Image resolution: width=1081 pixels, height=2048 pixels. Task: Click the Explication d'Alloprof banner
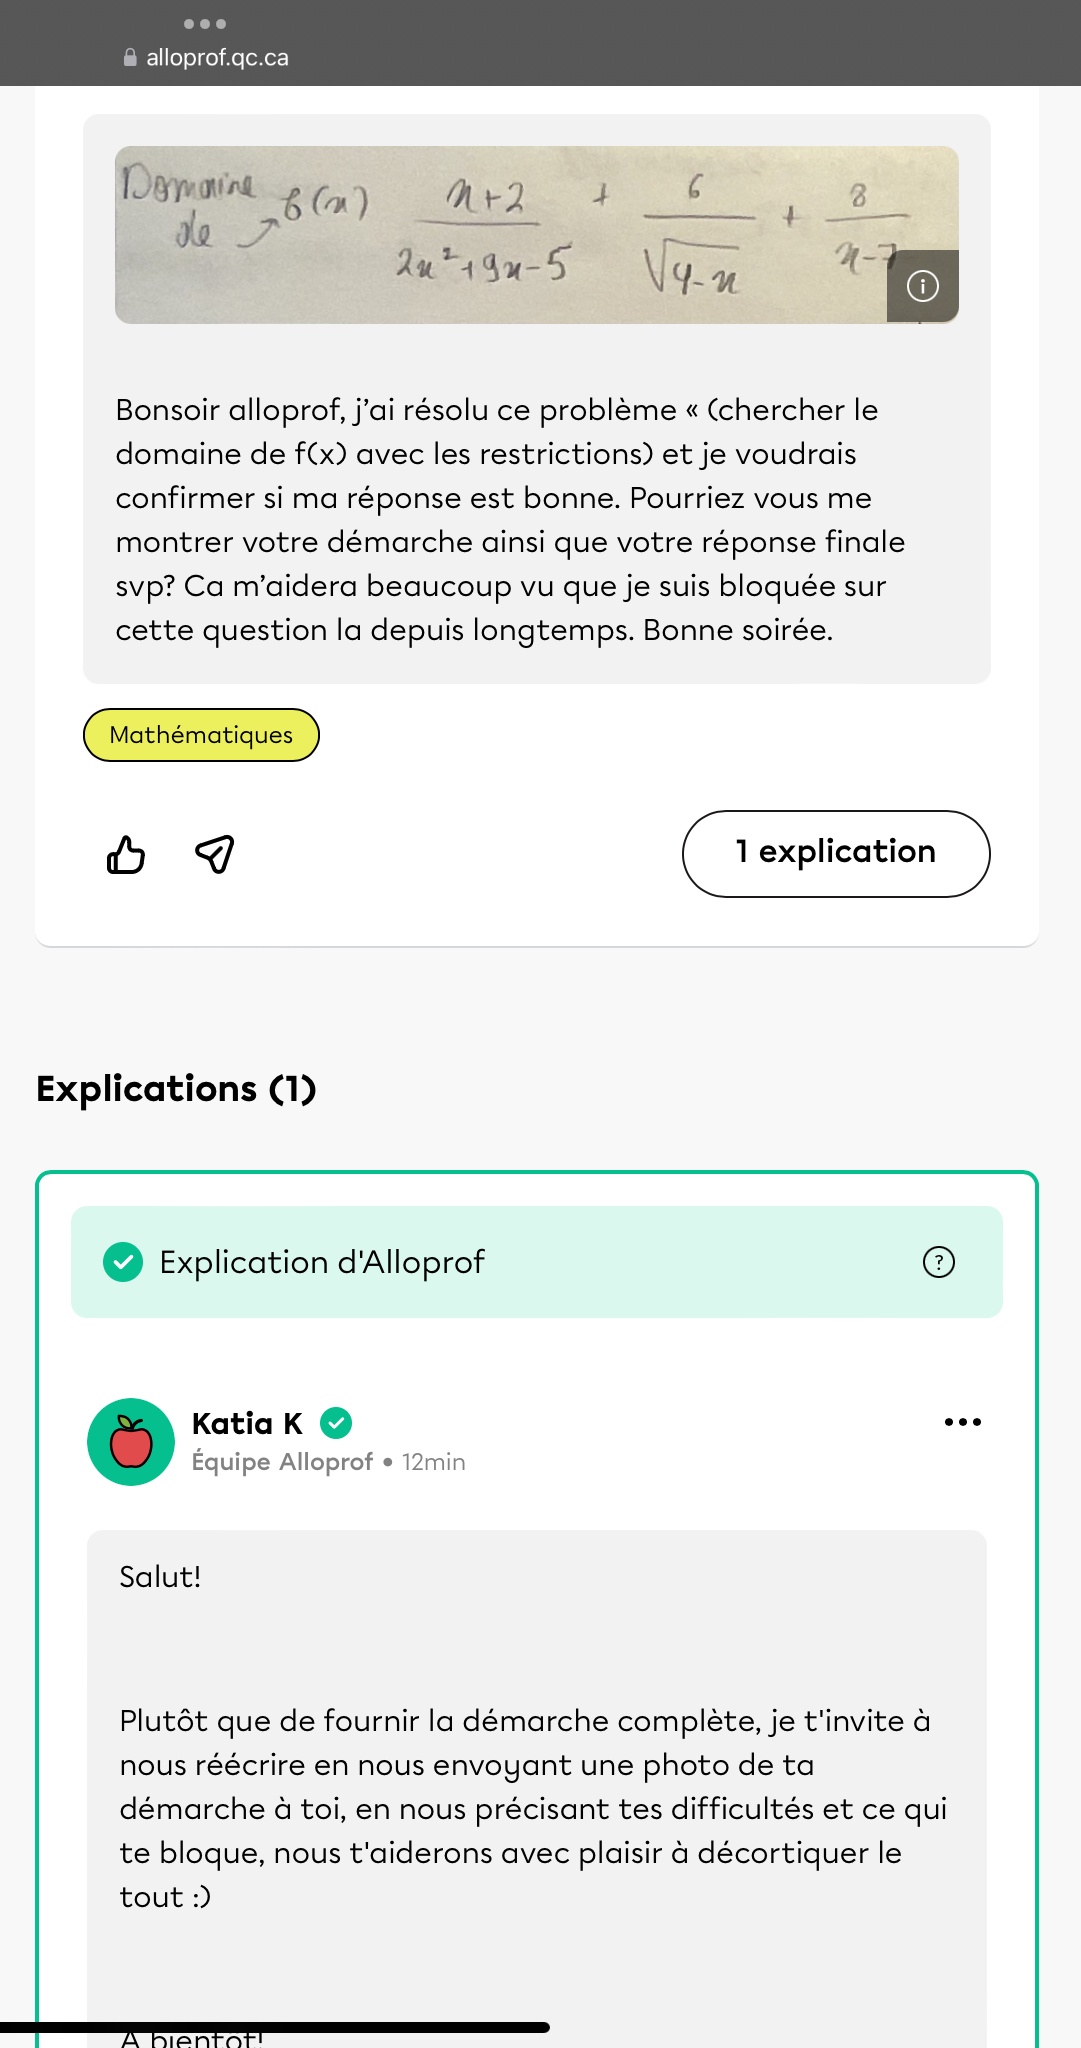pyautogui.click(x=536, y=1262)
